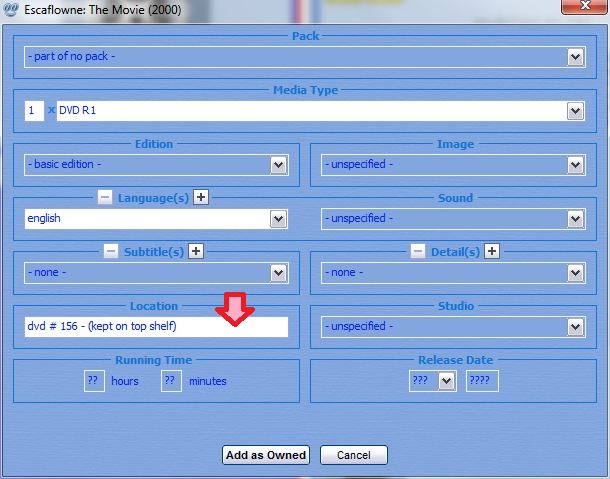The height and width of the screenshot is (479, 610).
Task: Click the '- part of no pack -' text
Action: pos(71,56)
